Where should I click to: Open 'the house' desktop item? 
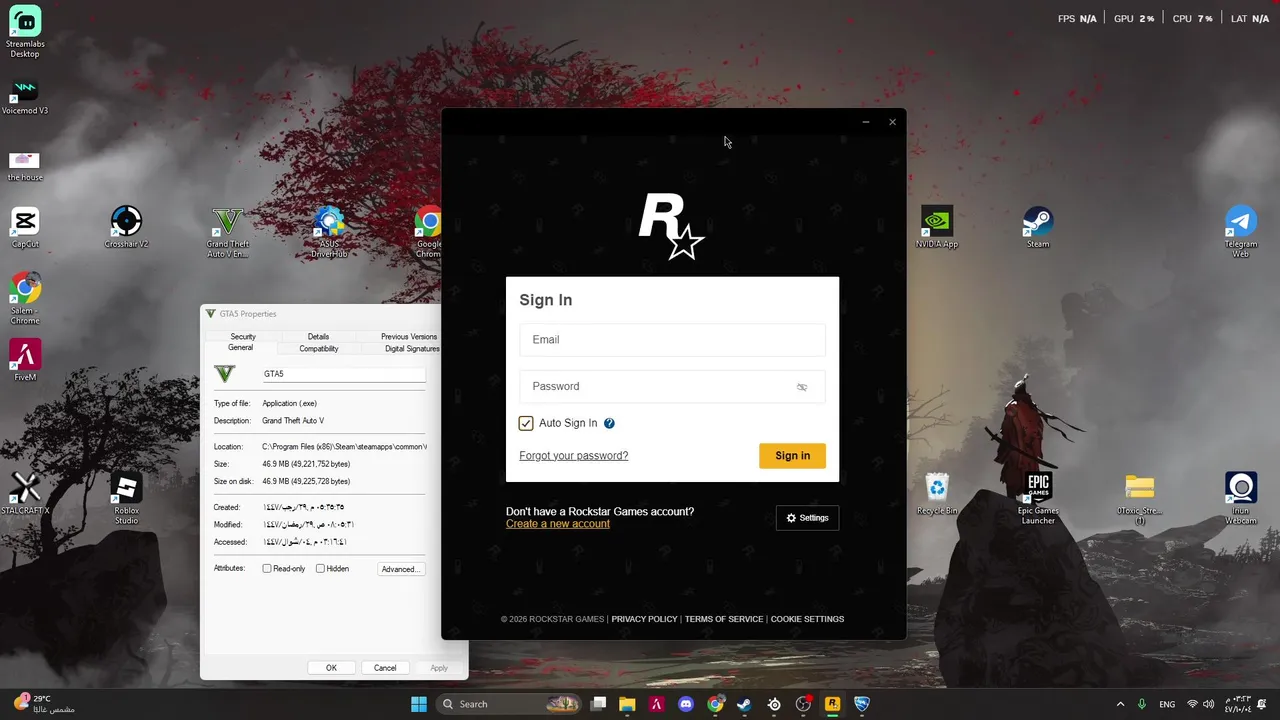tap(25, 167)
